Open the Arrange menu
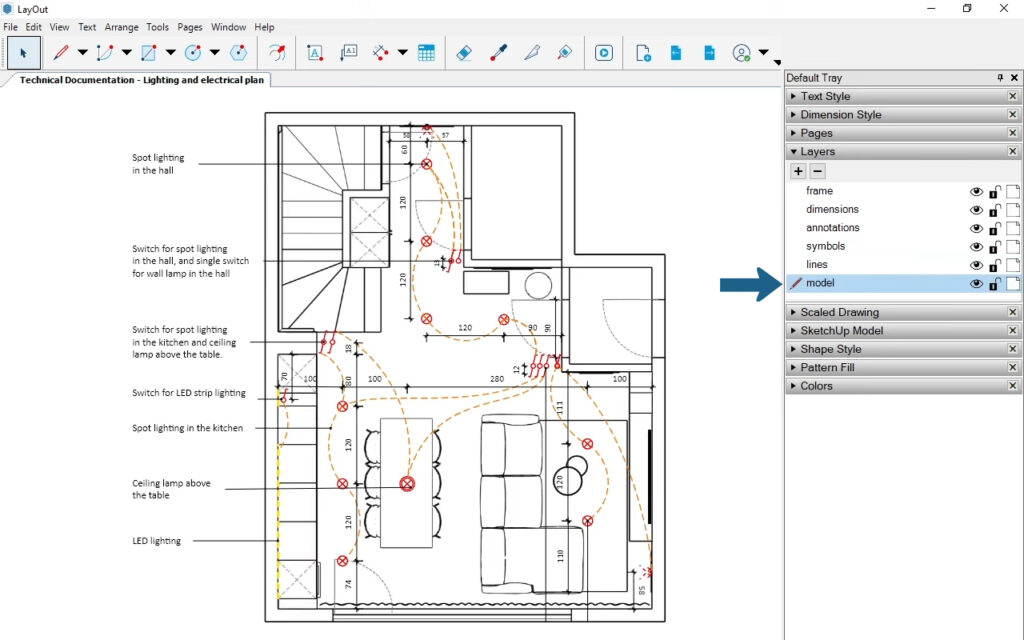 (x=122, y=27)
